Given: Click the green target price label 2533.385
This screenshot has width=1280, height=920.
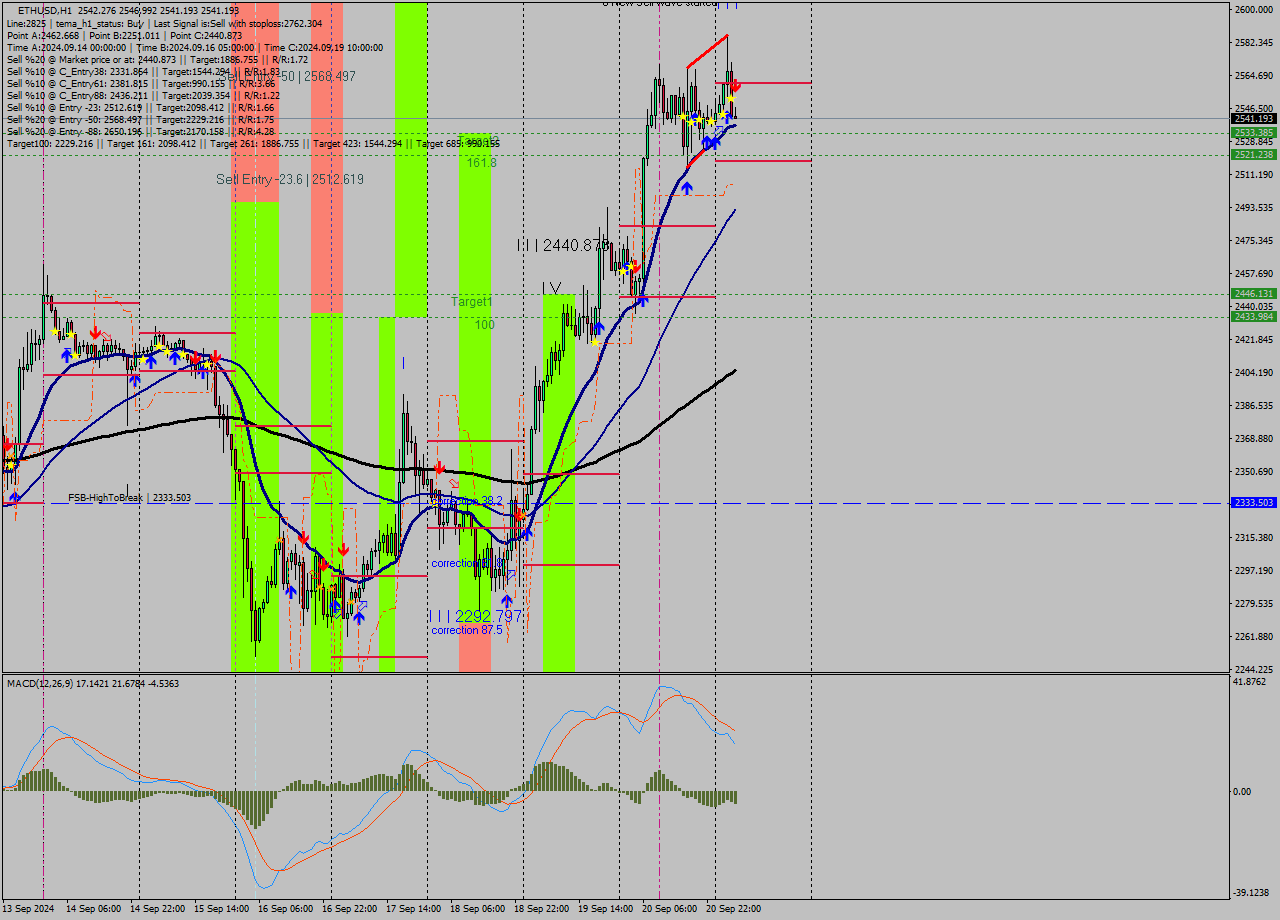Looking at the screenshot, I should [1253, 131].
